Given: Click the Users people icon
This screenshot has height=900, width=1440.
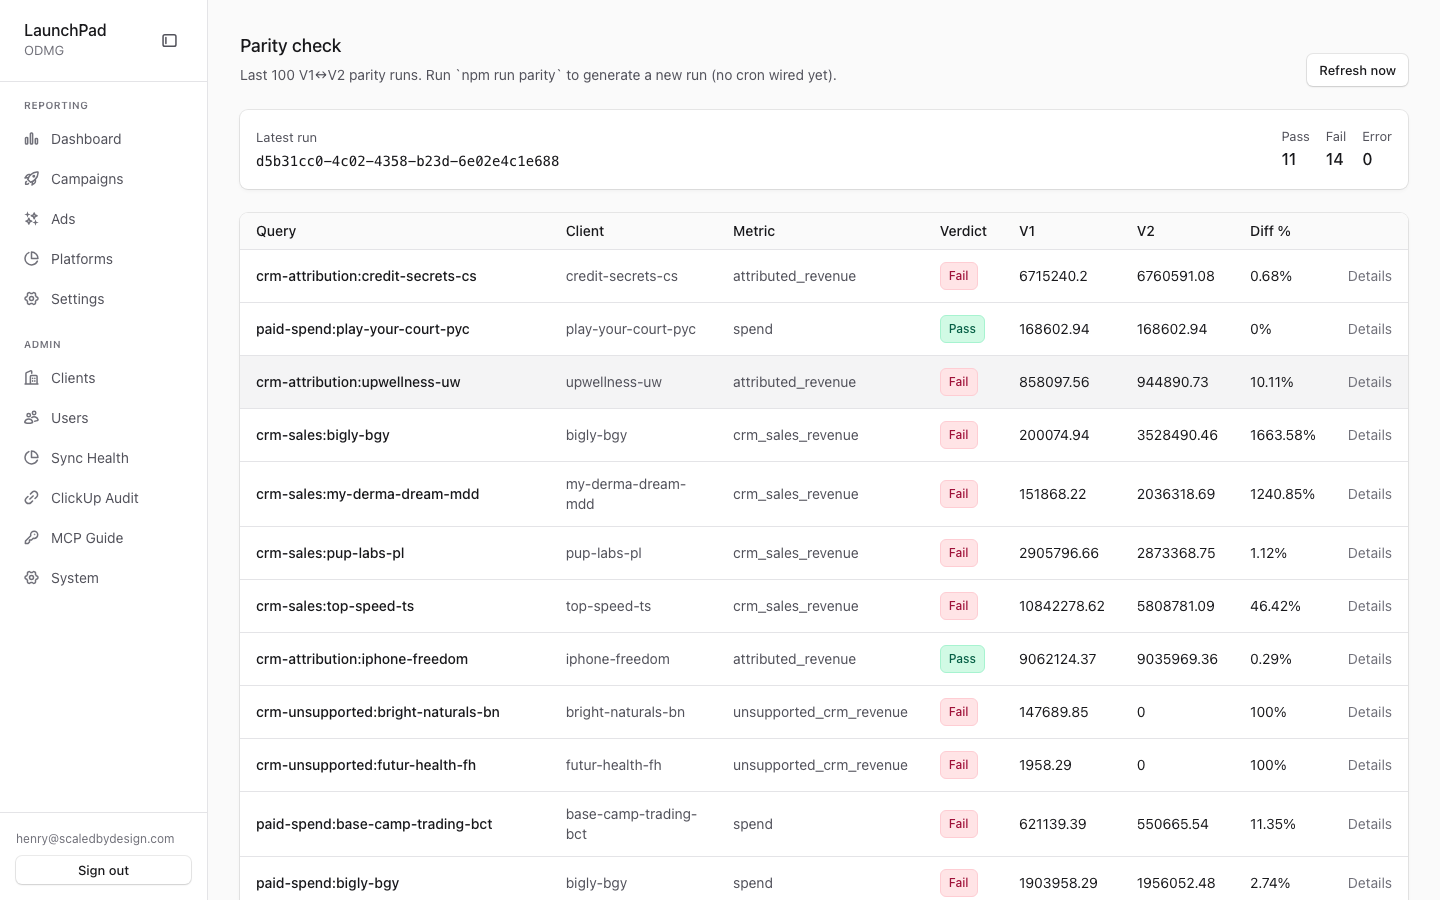Looking at the screenshot, I should coord(32,418).
